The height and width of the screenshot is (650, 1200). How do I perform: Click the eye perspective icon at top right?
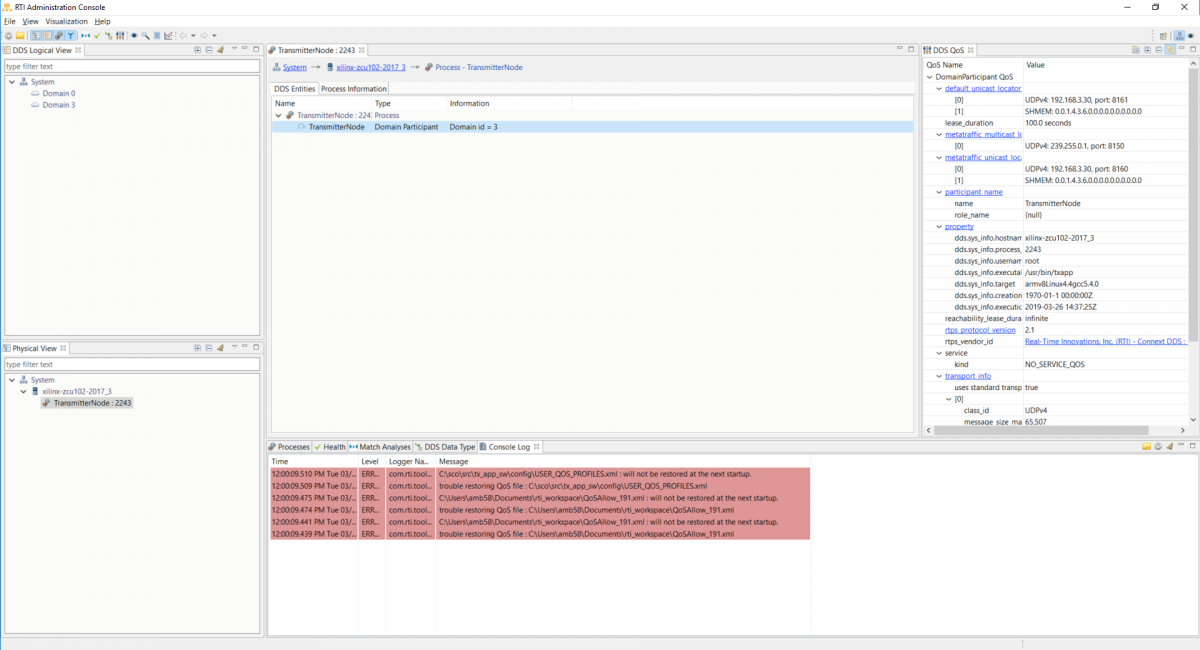coord(1191,36)
